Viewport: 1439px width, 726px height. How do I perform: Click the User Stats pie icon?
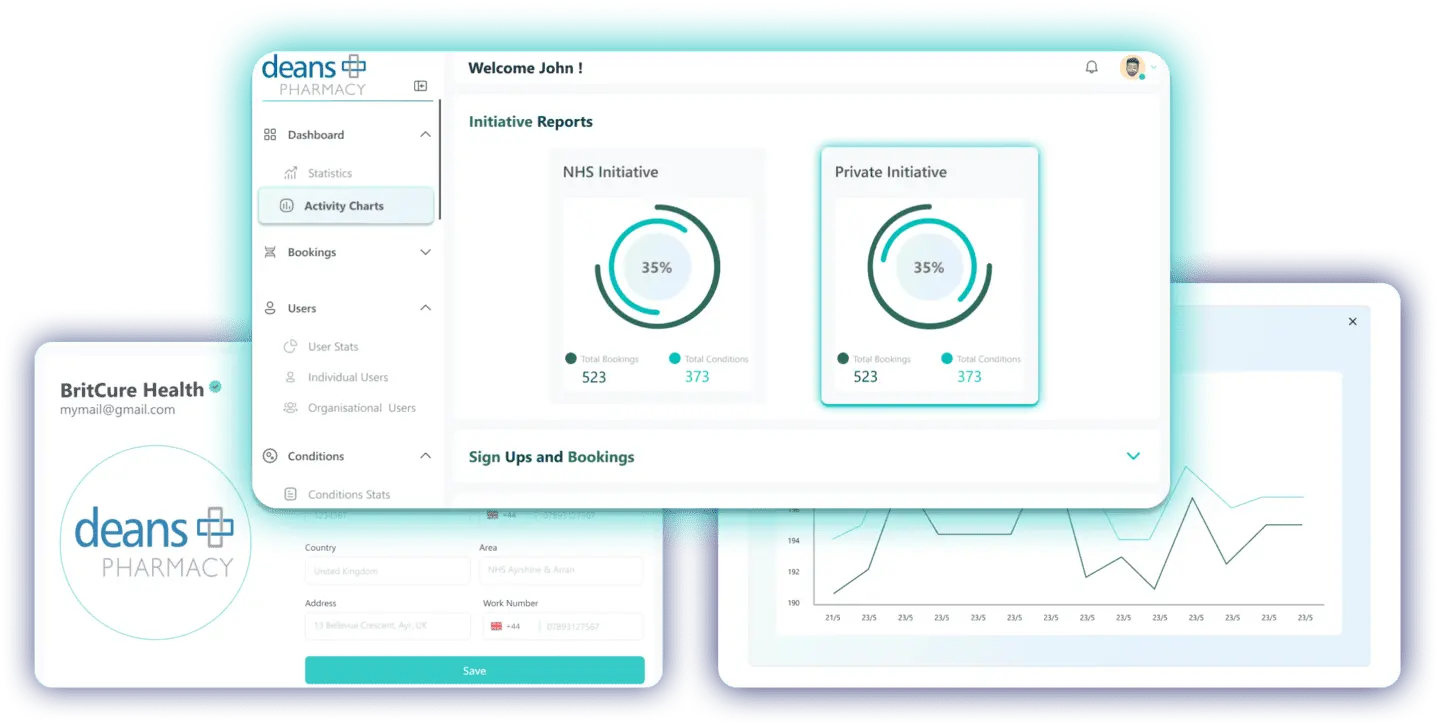(291, 347)
